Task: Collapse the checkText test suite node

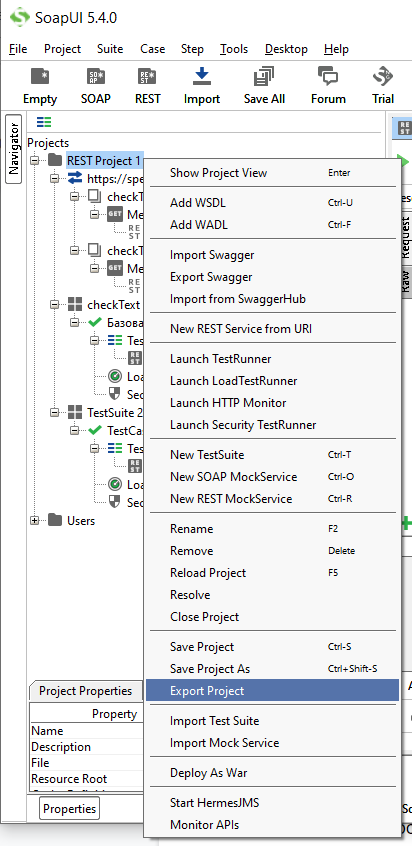Action: click(55, 304)
